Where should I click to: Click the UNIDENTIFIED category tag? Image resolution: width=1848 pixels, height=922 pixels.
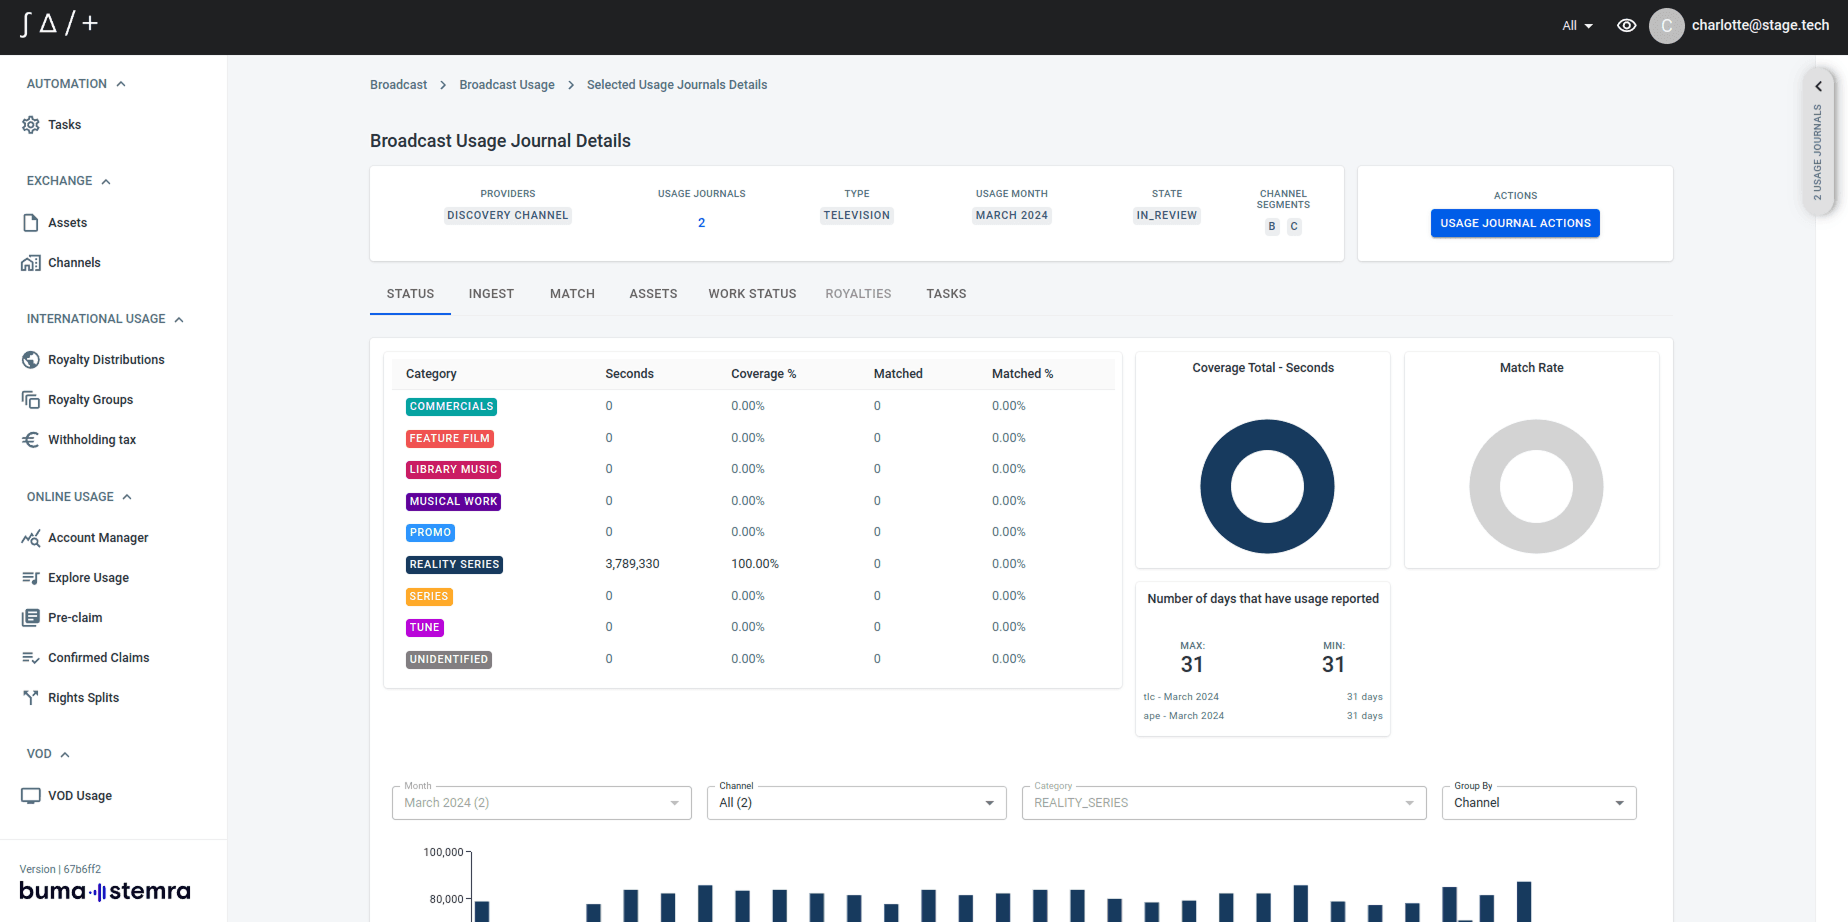(x=448, y=660)
